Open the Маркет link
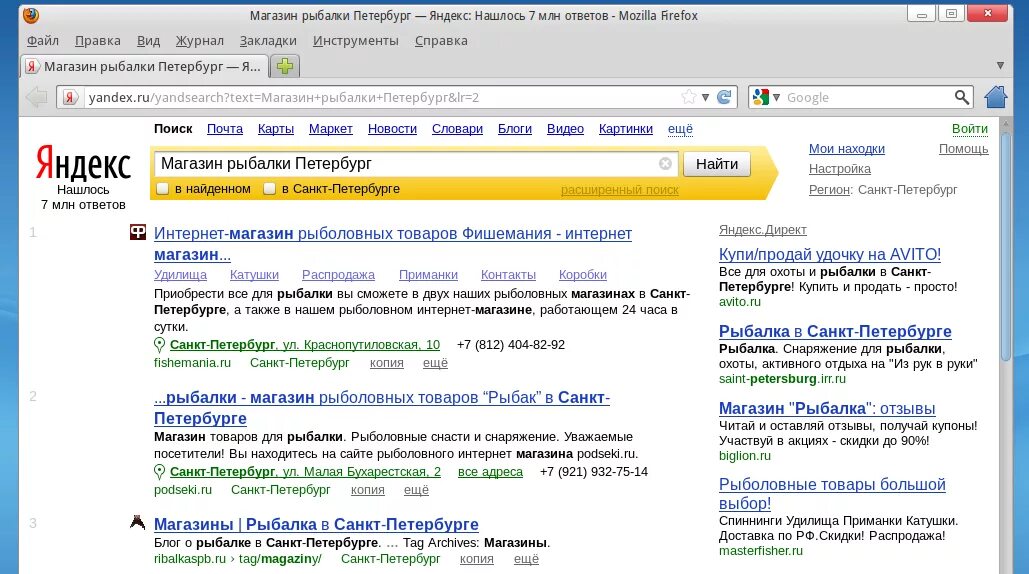 coord(331,129)
